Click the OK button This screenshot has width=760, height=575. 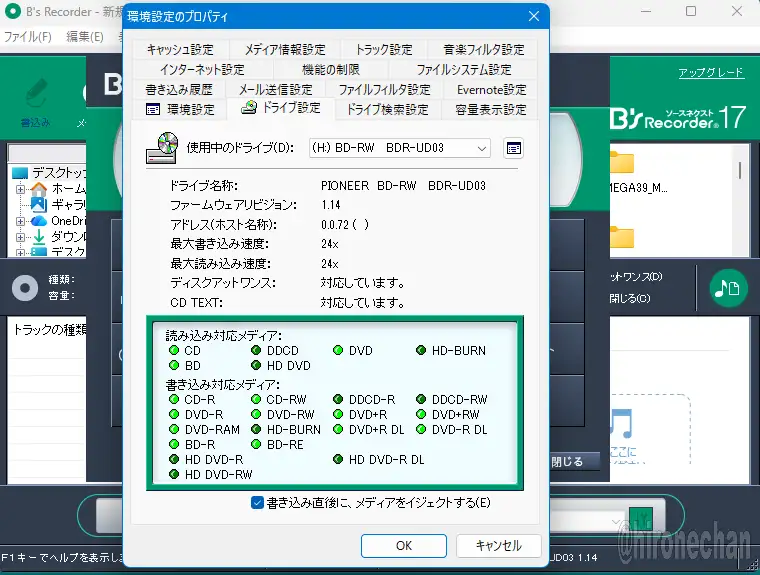click(403, 546)
